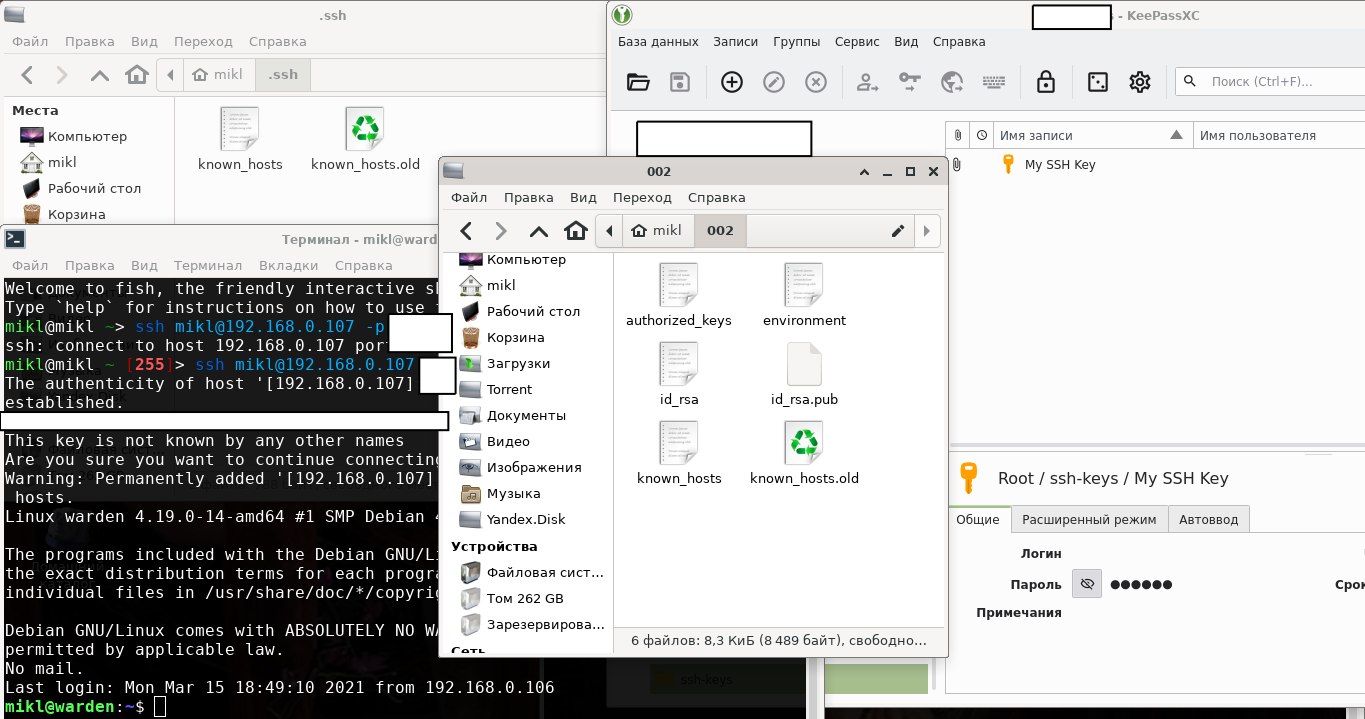
Task: Open the Группы menu in KeePassXC
Action: pyautogui.click(x=796, y=42)
